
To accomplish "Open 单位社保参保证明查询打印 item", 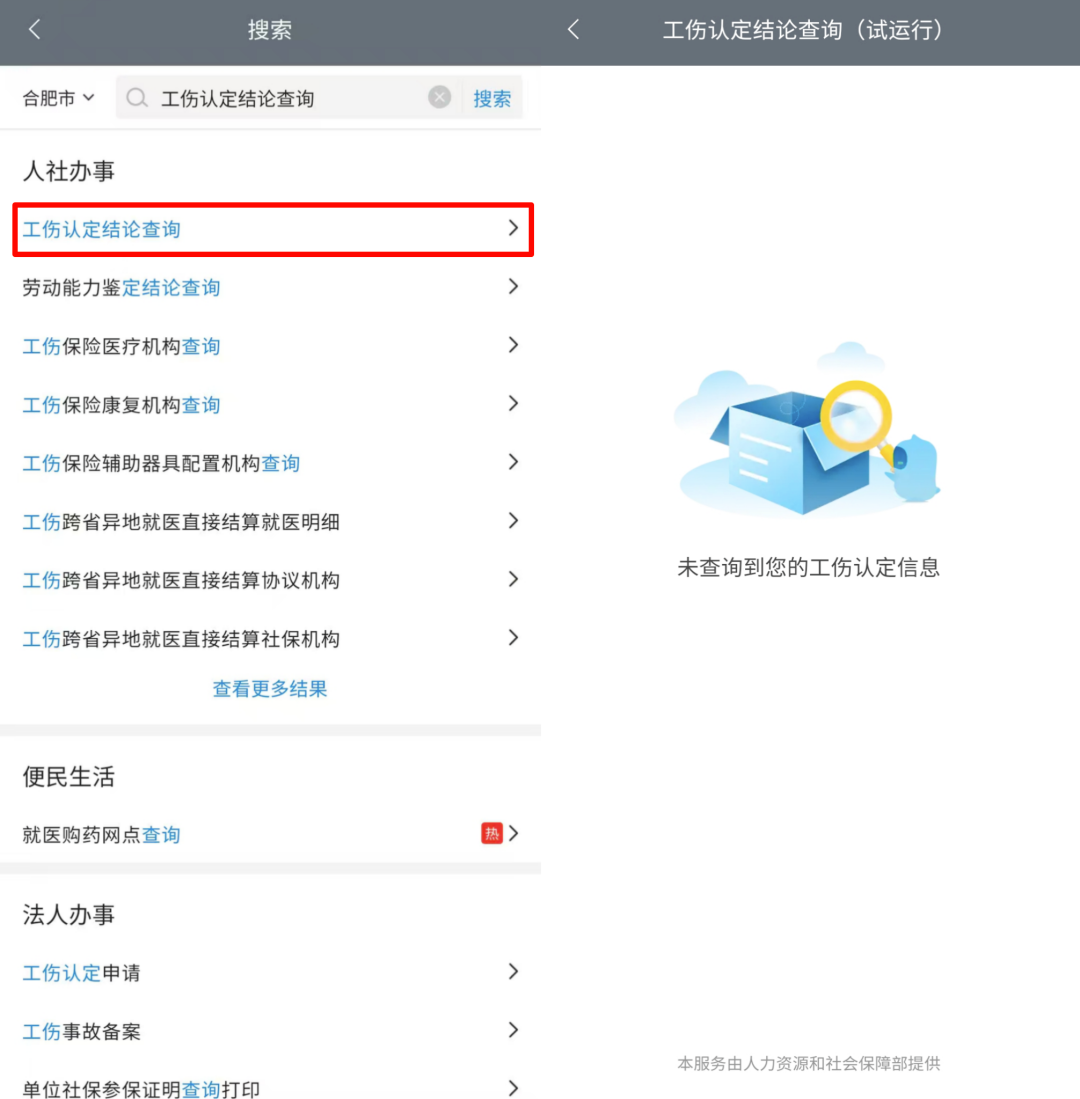I will (x=271, y=1088).
